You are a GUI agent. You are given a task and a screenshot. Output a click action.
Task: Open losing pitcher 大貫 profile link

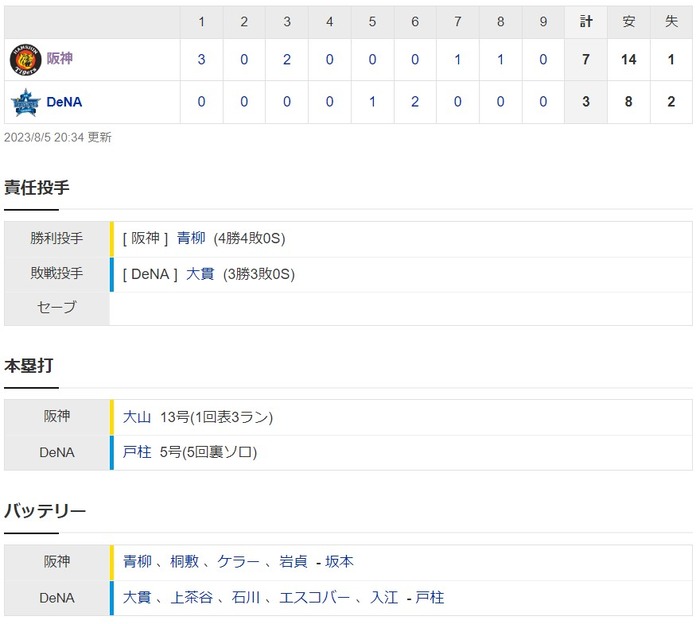point(200,273)
